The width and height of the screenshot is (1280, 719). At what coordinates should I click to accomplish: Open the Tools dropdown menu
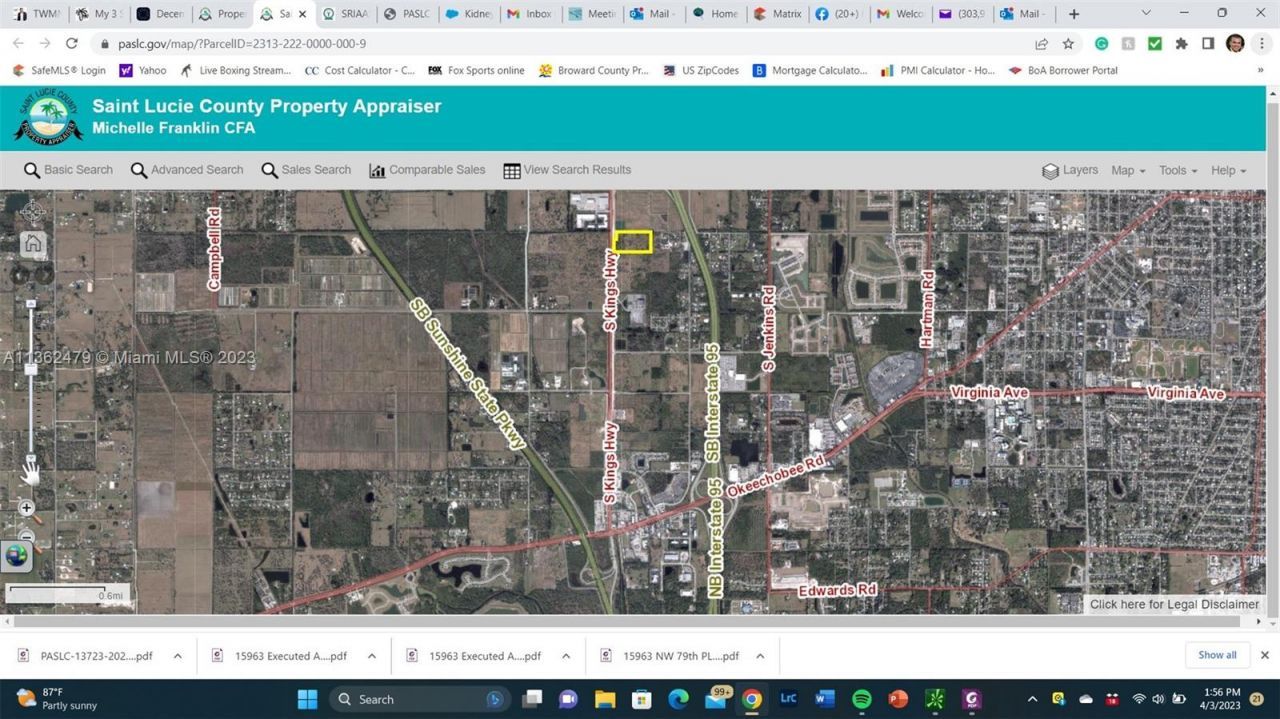1177,170
